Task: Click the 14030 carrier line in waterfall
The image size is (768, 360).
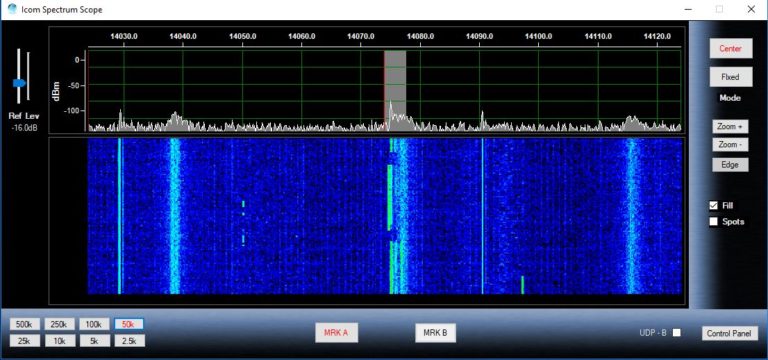Action: coord(119,216)
